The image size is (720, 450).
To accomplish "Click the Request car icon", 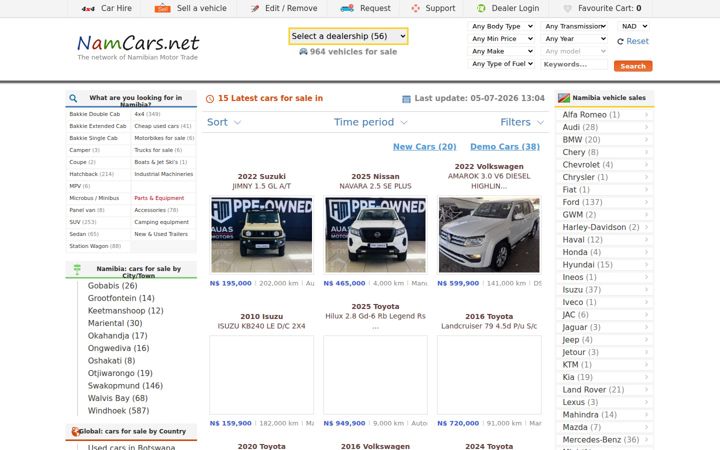I will [x=347, y=8].
